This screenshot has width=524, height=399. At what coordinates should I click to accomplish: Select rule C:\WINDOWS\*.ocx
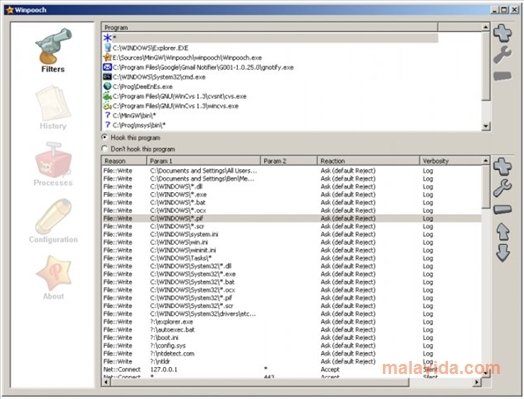click(x=291, y=211)
